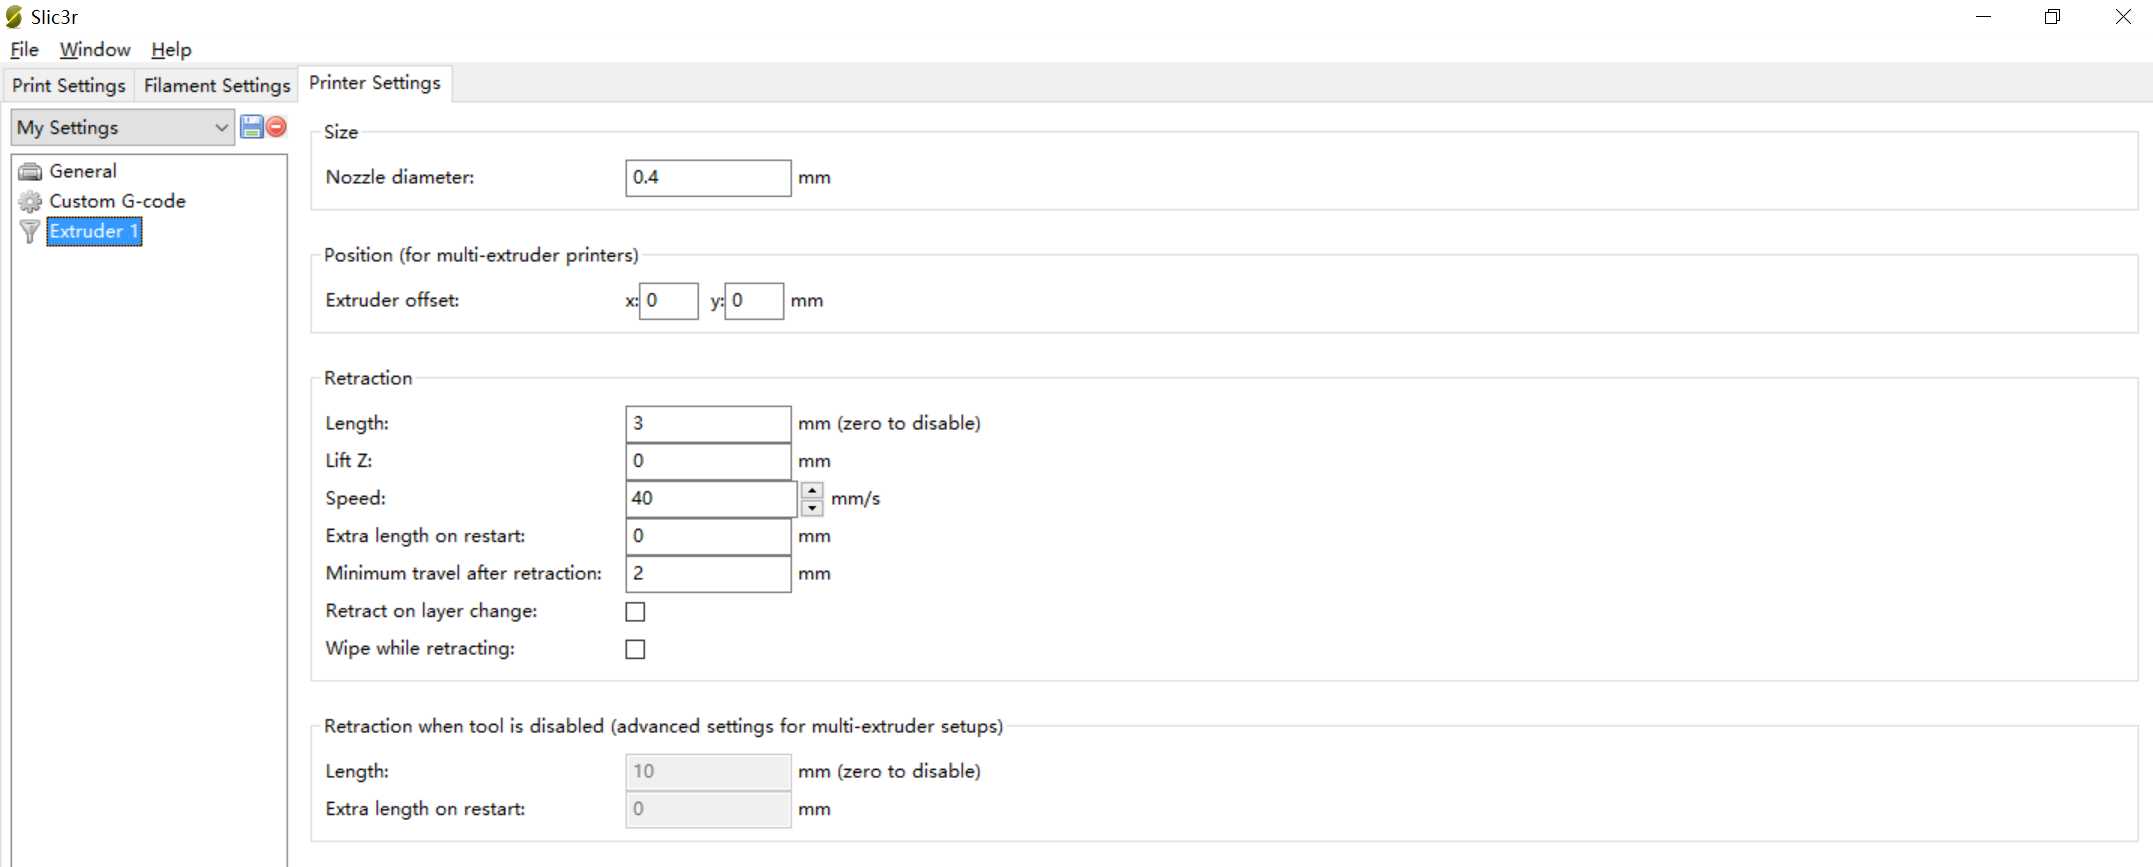Screen dimensions: 2153x867
Task: Click disabled tool Length field showing 10
Action: point(708,772)
